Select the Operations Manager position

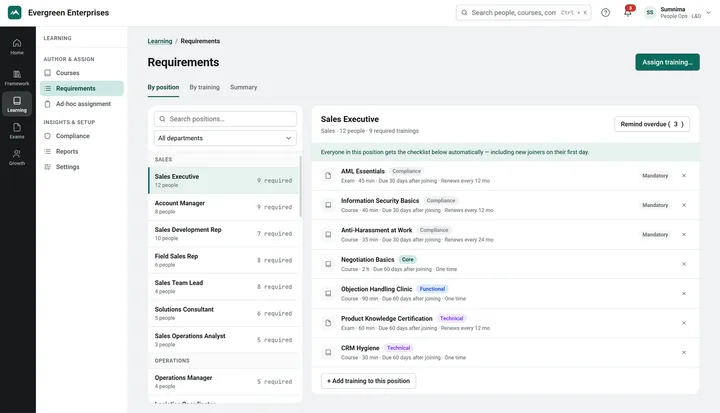(223, 382)
